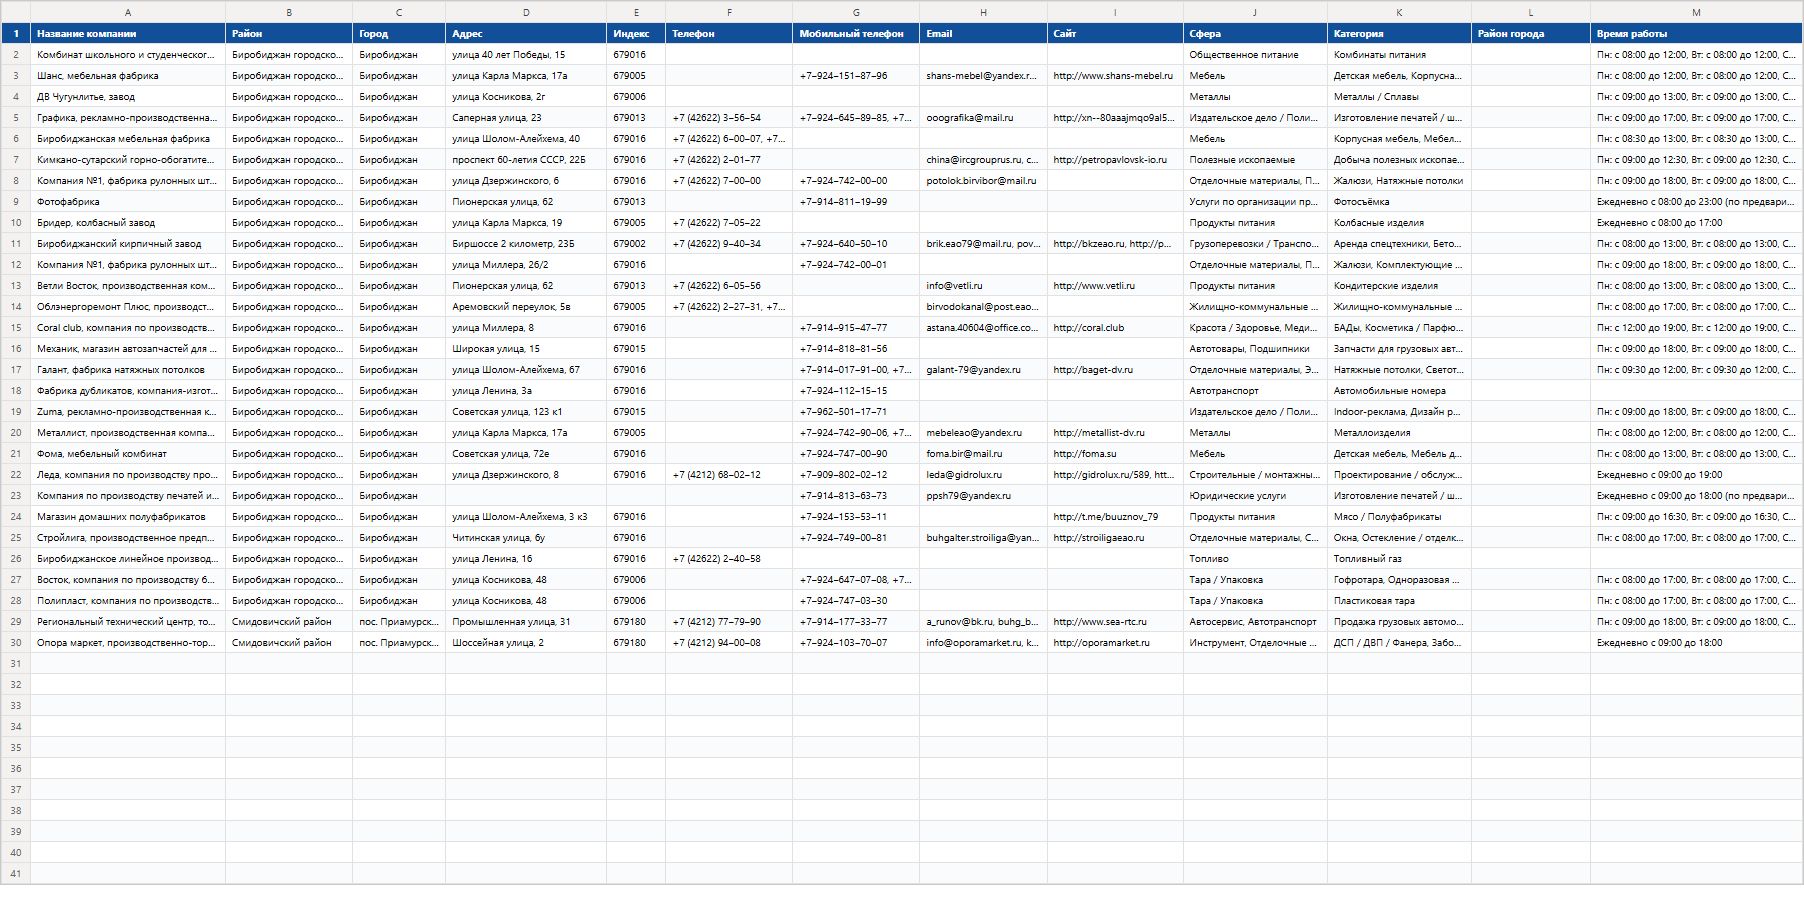Select the 'ДВ Чугунлитье, завод' cell
The image size is (1804, 902).
(128, 96)
